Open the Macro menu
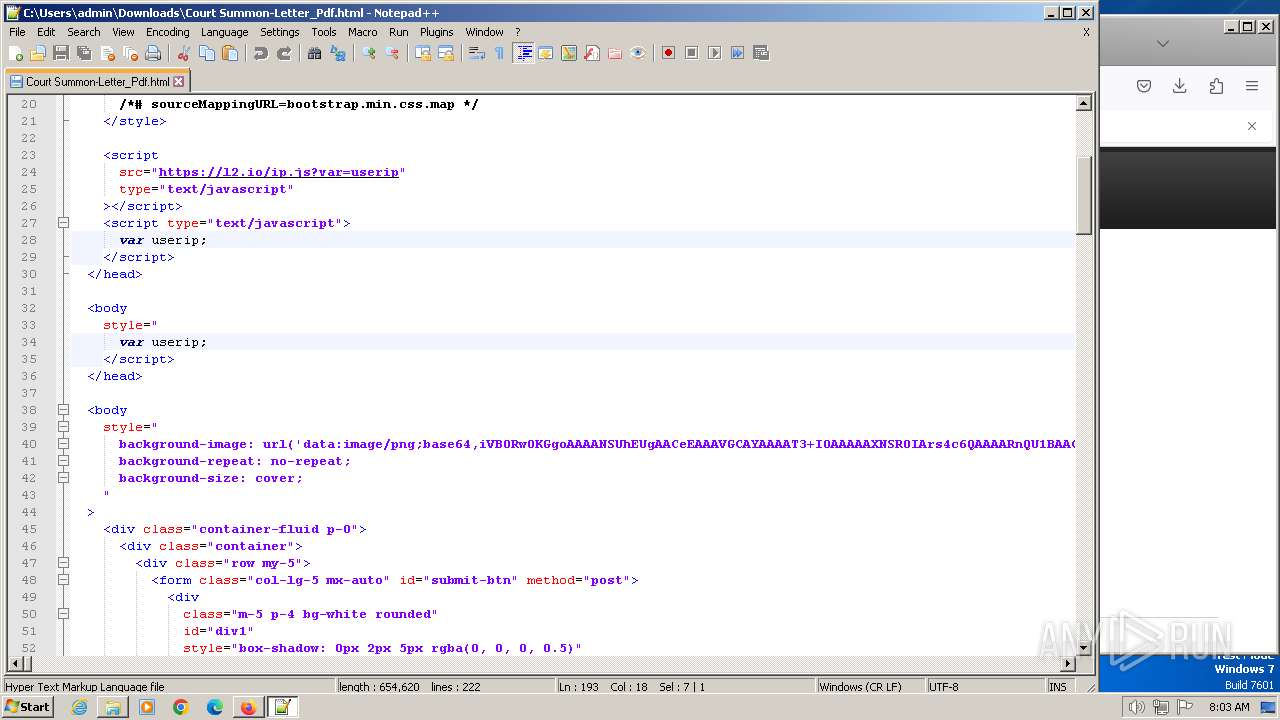 [363, 32]
